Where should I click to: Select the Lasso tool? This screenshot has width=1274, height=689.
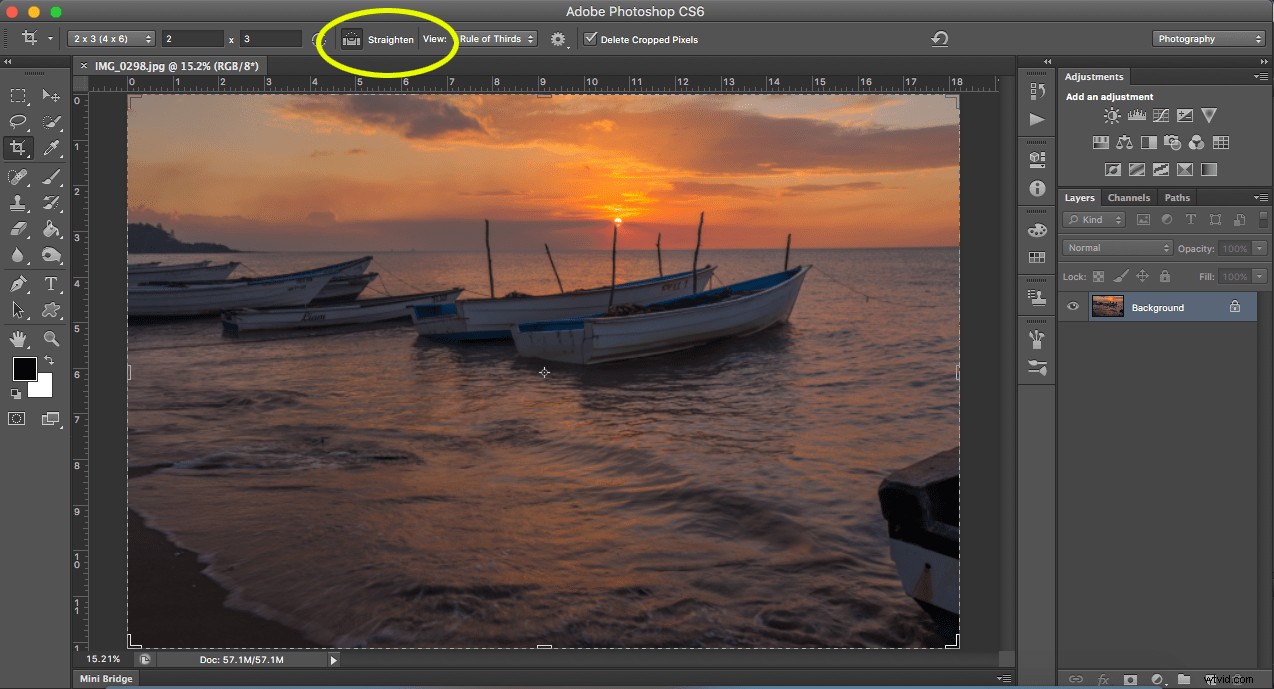(18, 123)
